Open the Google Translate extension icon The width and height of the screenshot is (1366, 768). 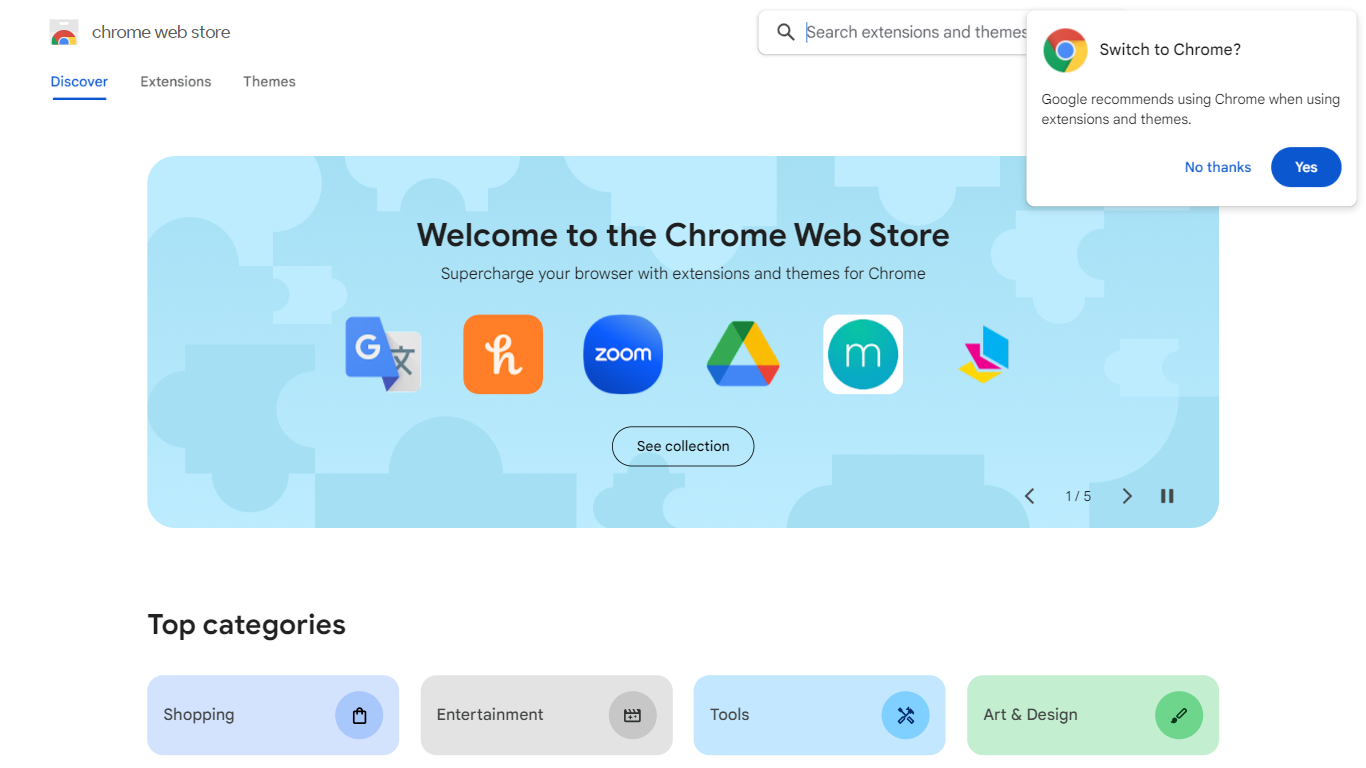[383, 354]
